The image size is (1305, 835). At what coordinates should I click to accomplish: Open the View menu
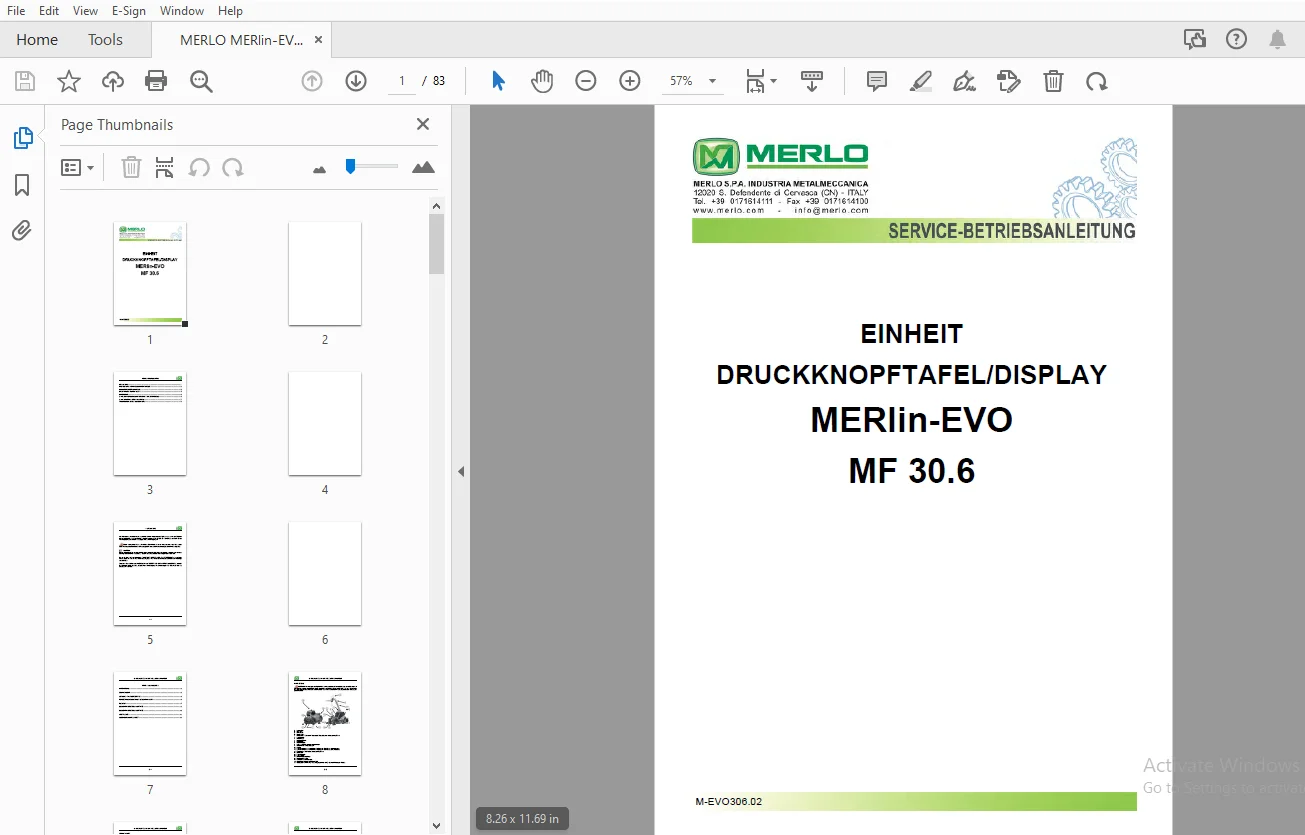point(85,11)
